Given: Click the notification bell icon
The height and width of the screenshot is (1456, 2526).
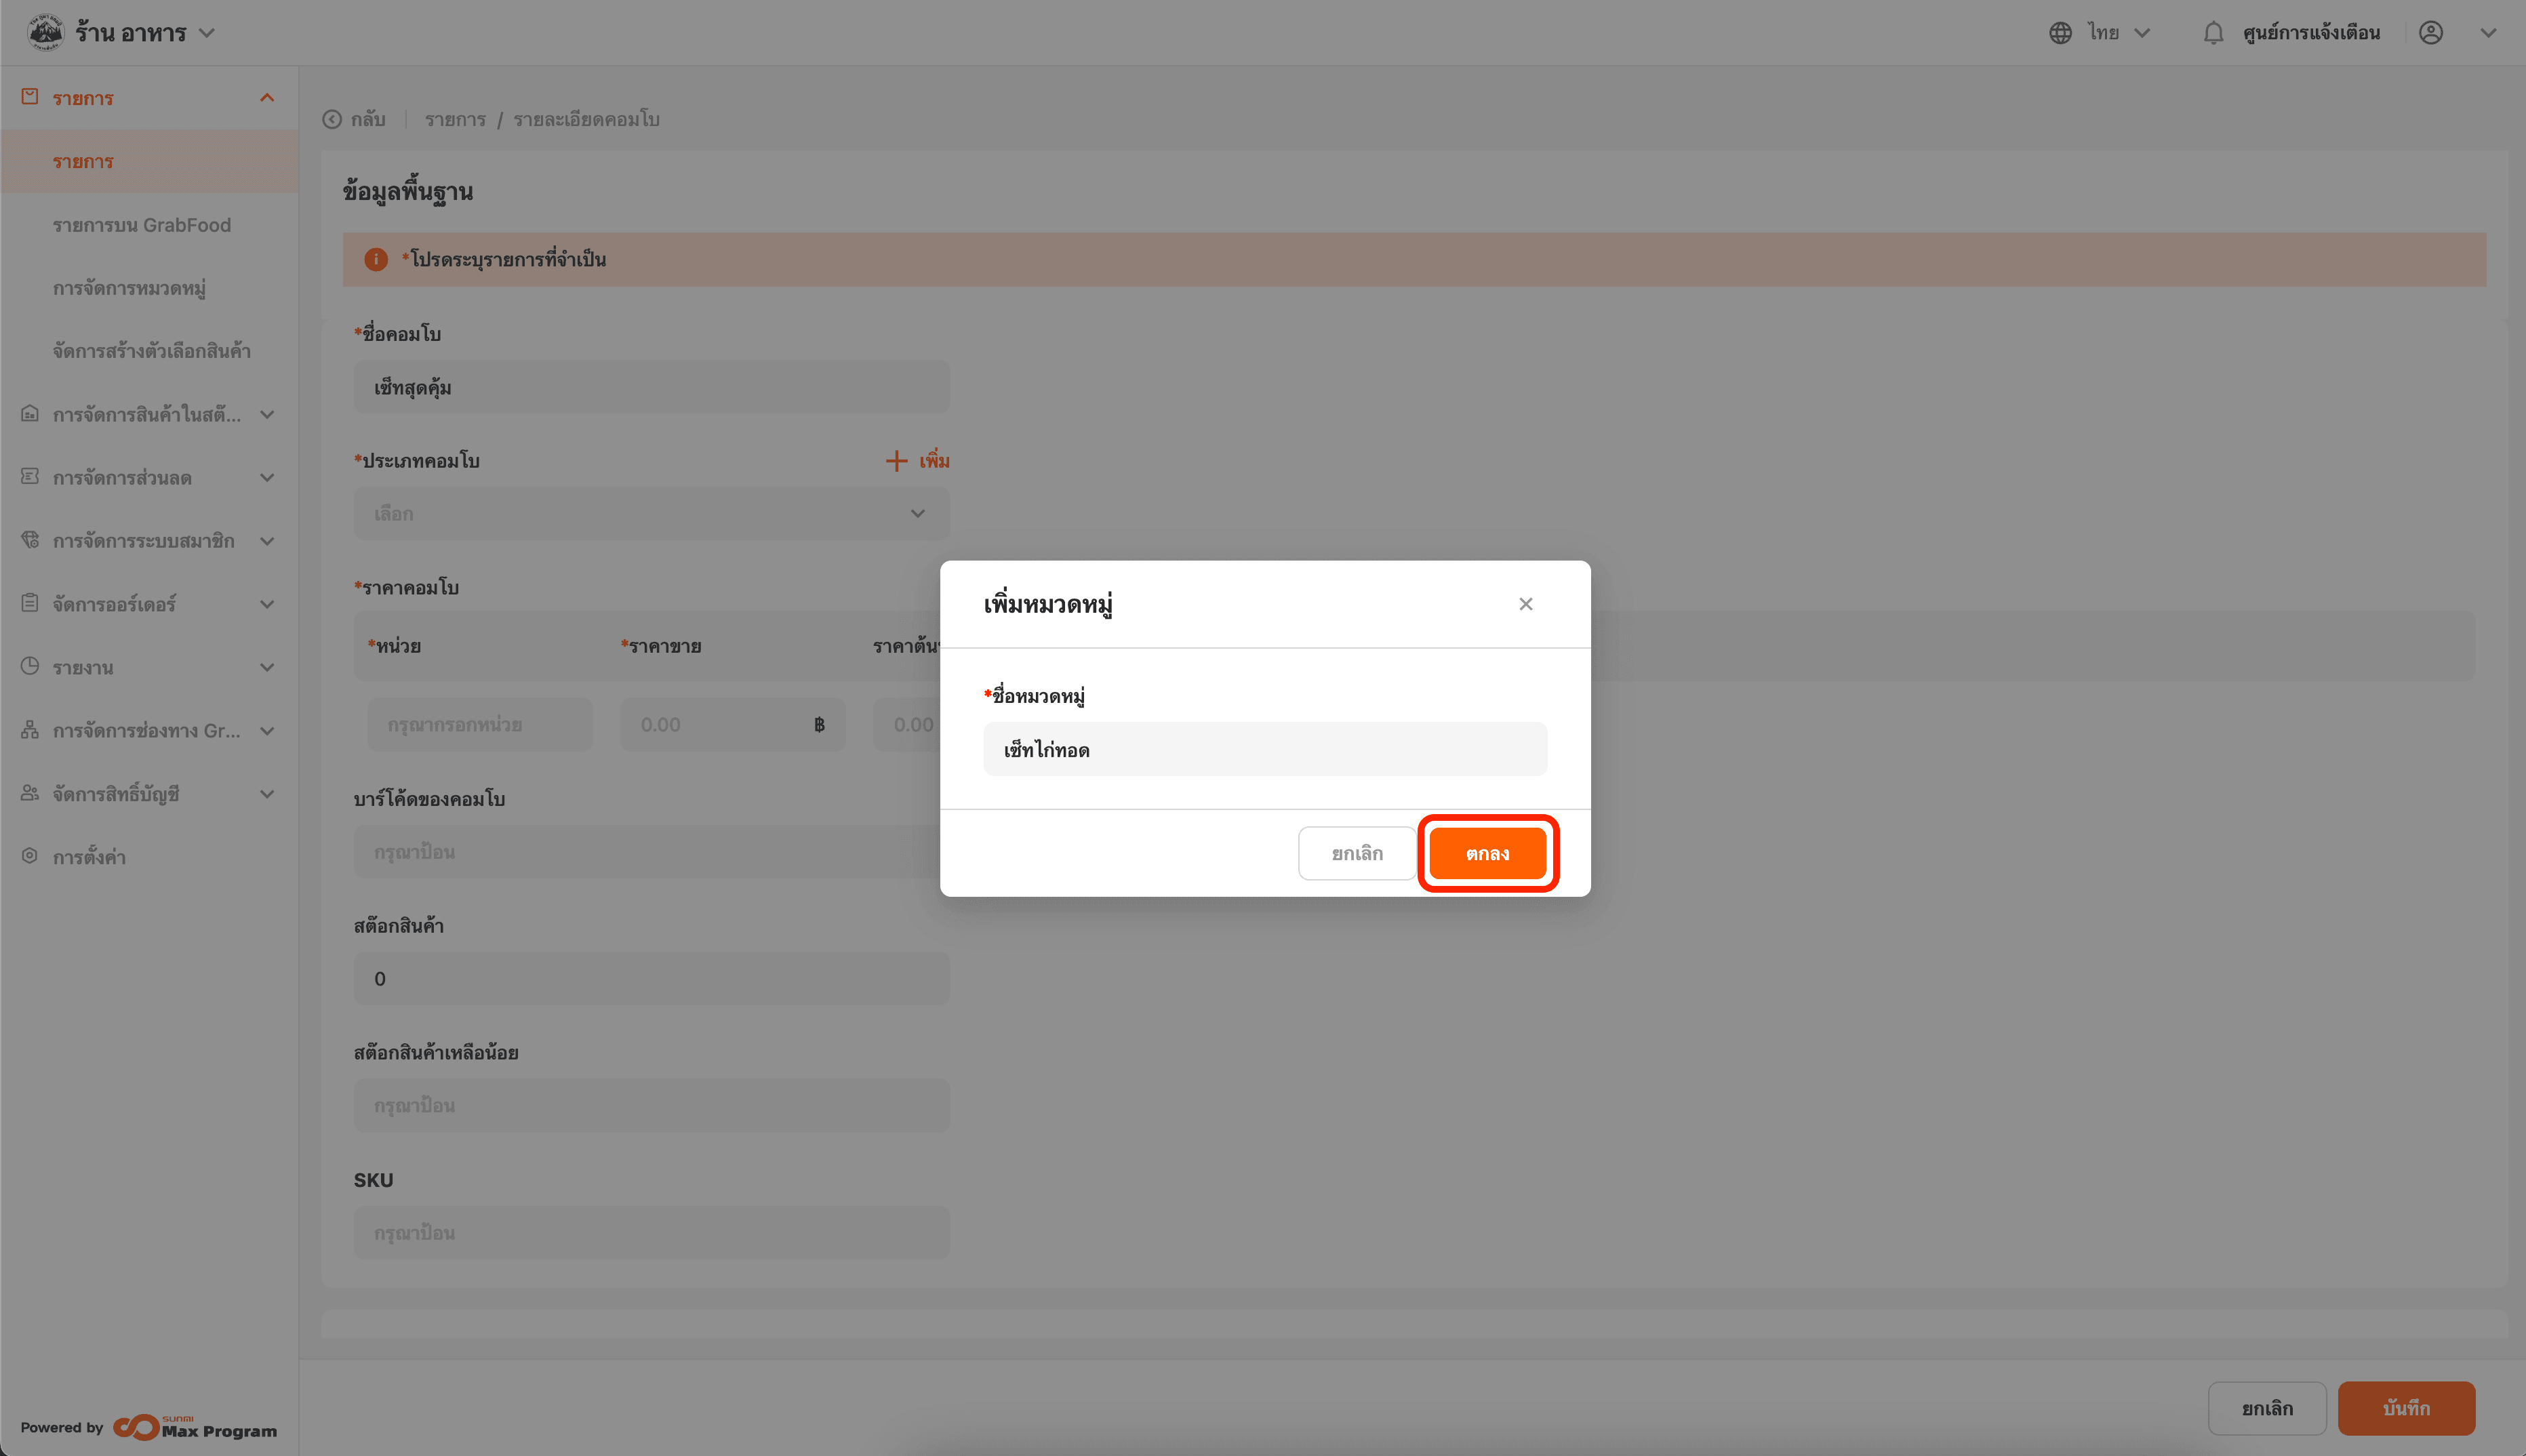Looking at the screenshot, I should click(x=2213, y=33).
